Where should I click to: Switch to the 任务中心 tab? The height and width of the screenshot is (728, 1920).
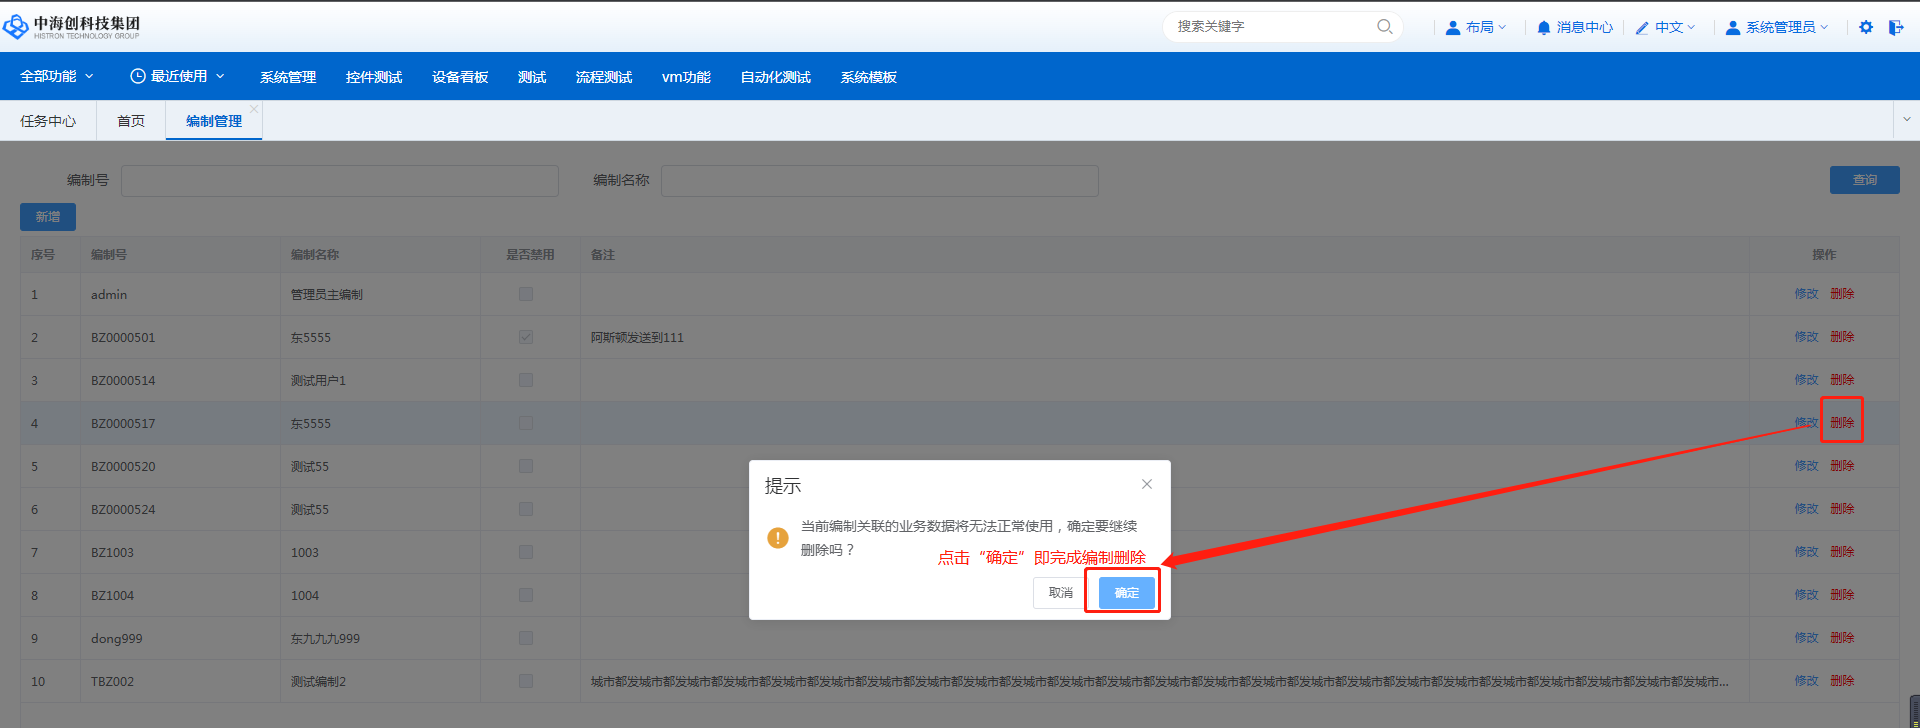tap(48, 121)
